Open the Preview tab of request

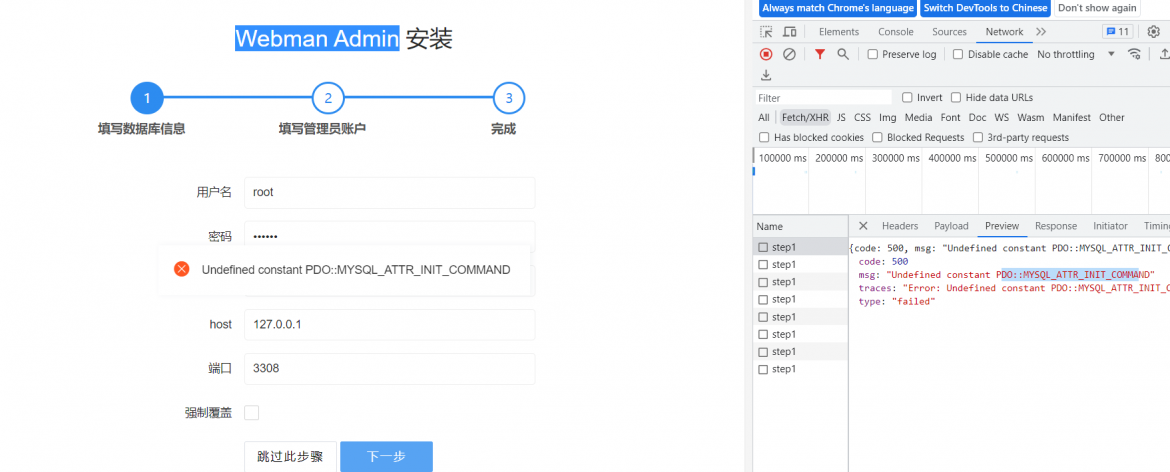pyautogui.click(x=1002, y=226)
